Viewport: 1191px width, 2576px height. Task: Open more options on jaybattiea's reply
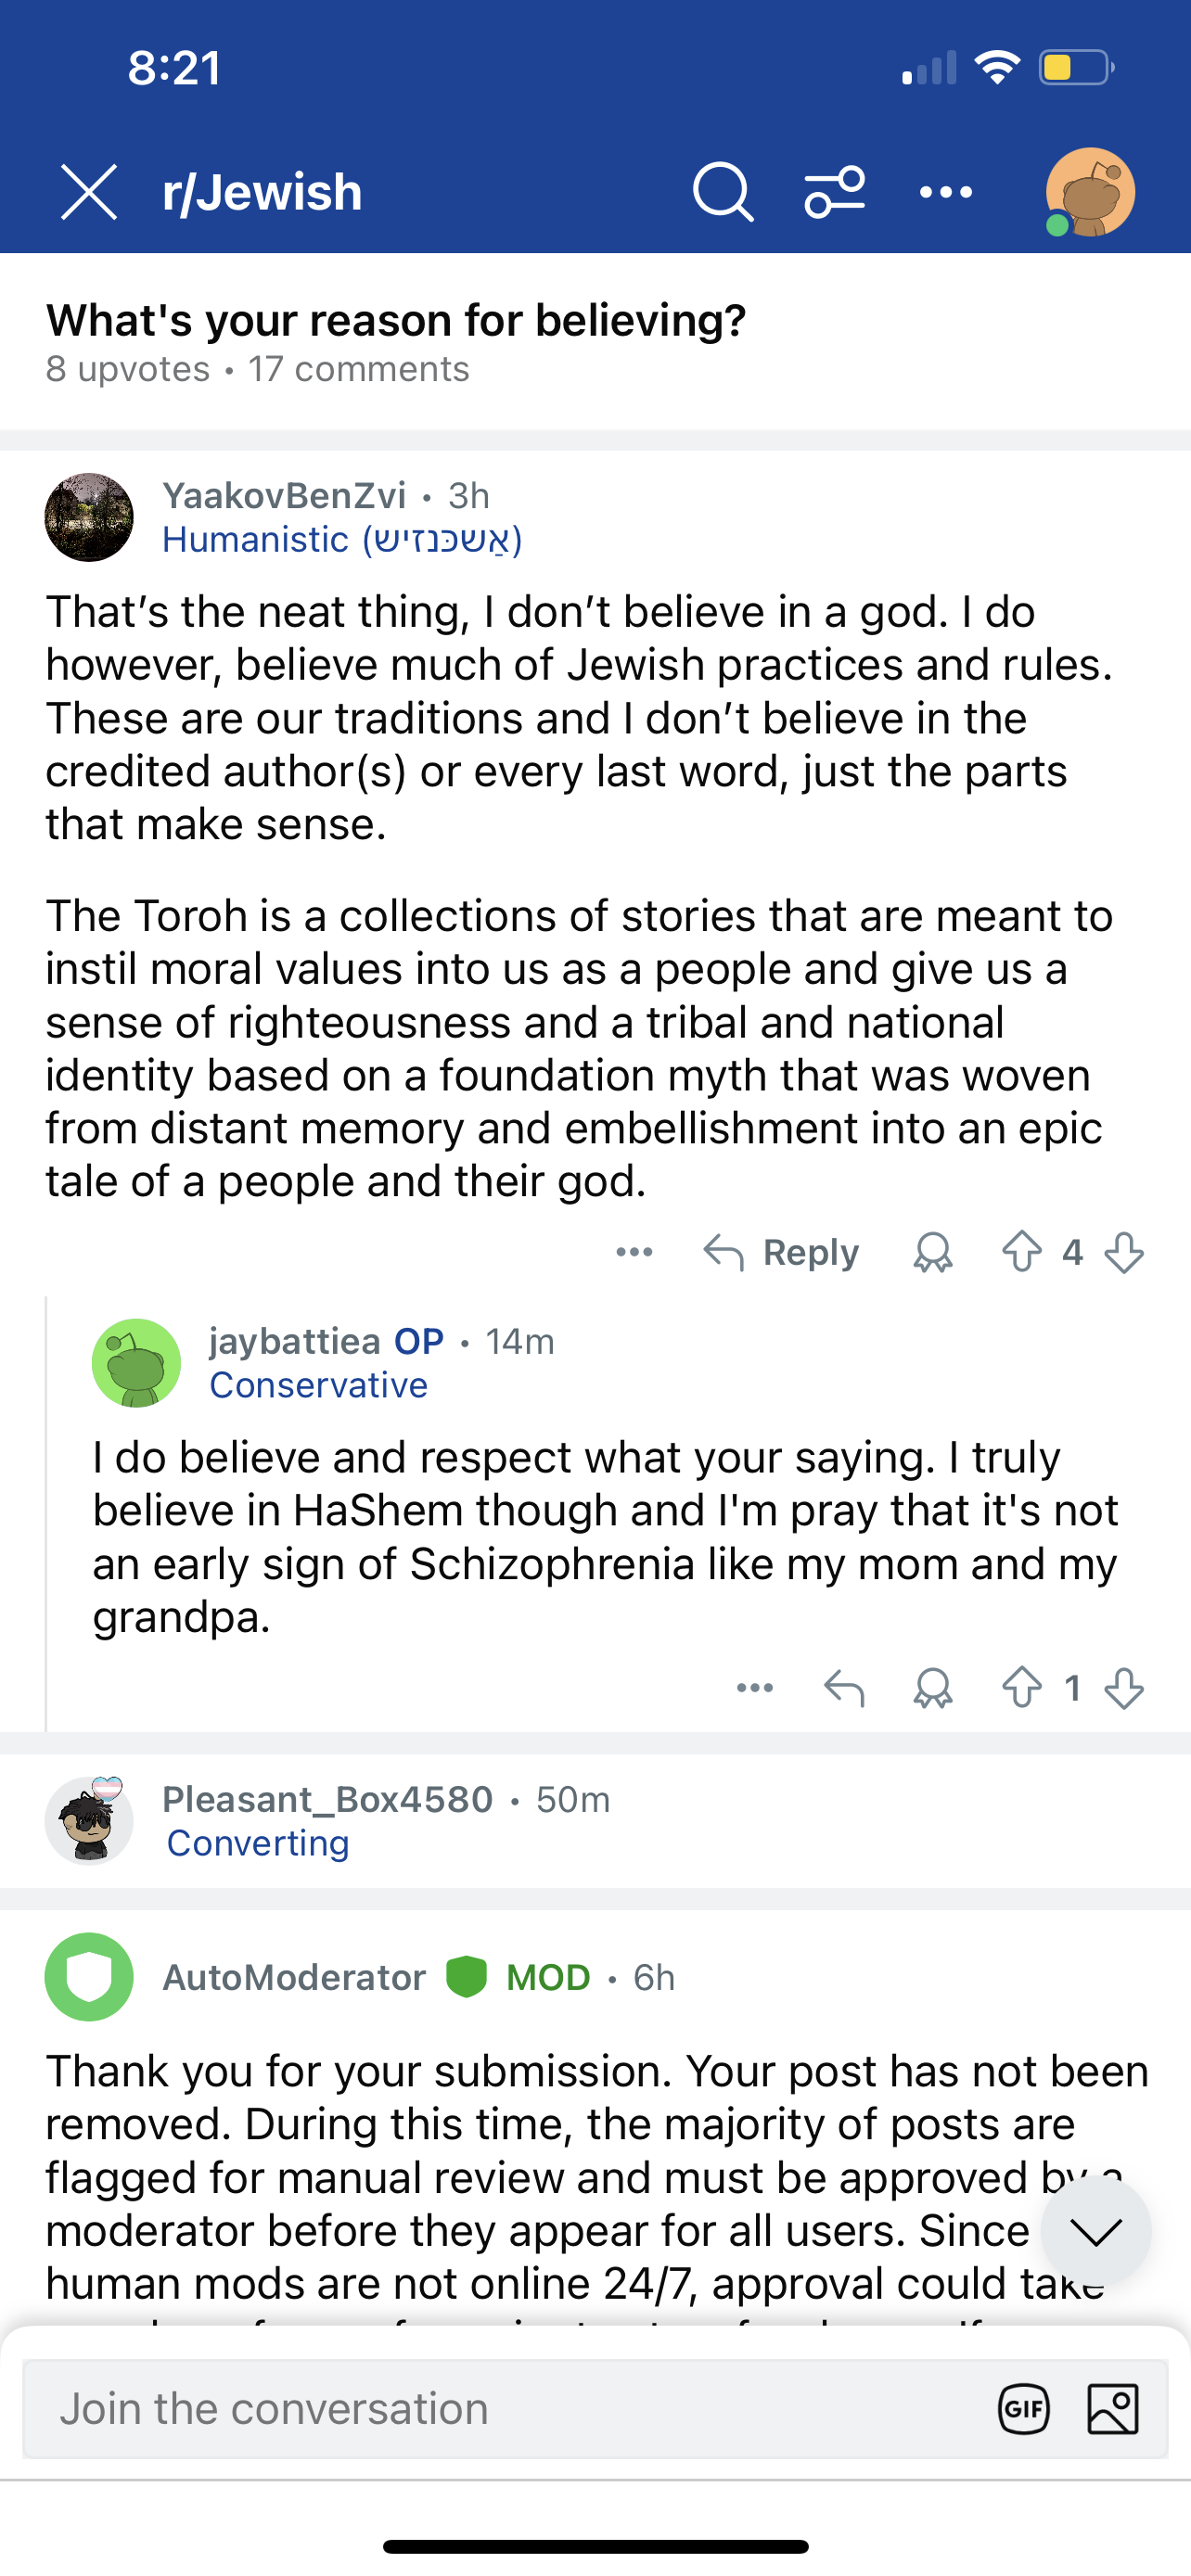tap(754, 1688)
